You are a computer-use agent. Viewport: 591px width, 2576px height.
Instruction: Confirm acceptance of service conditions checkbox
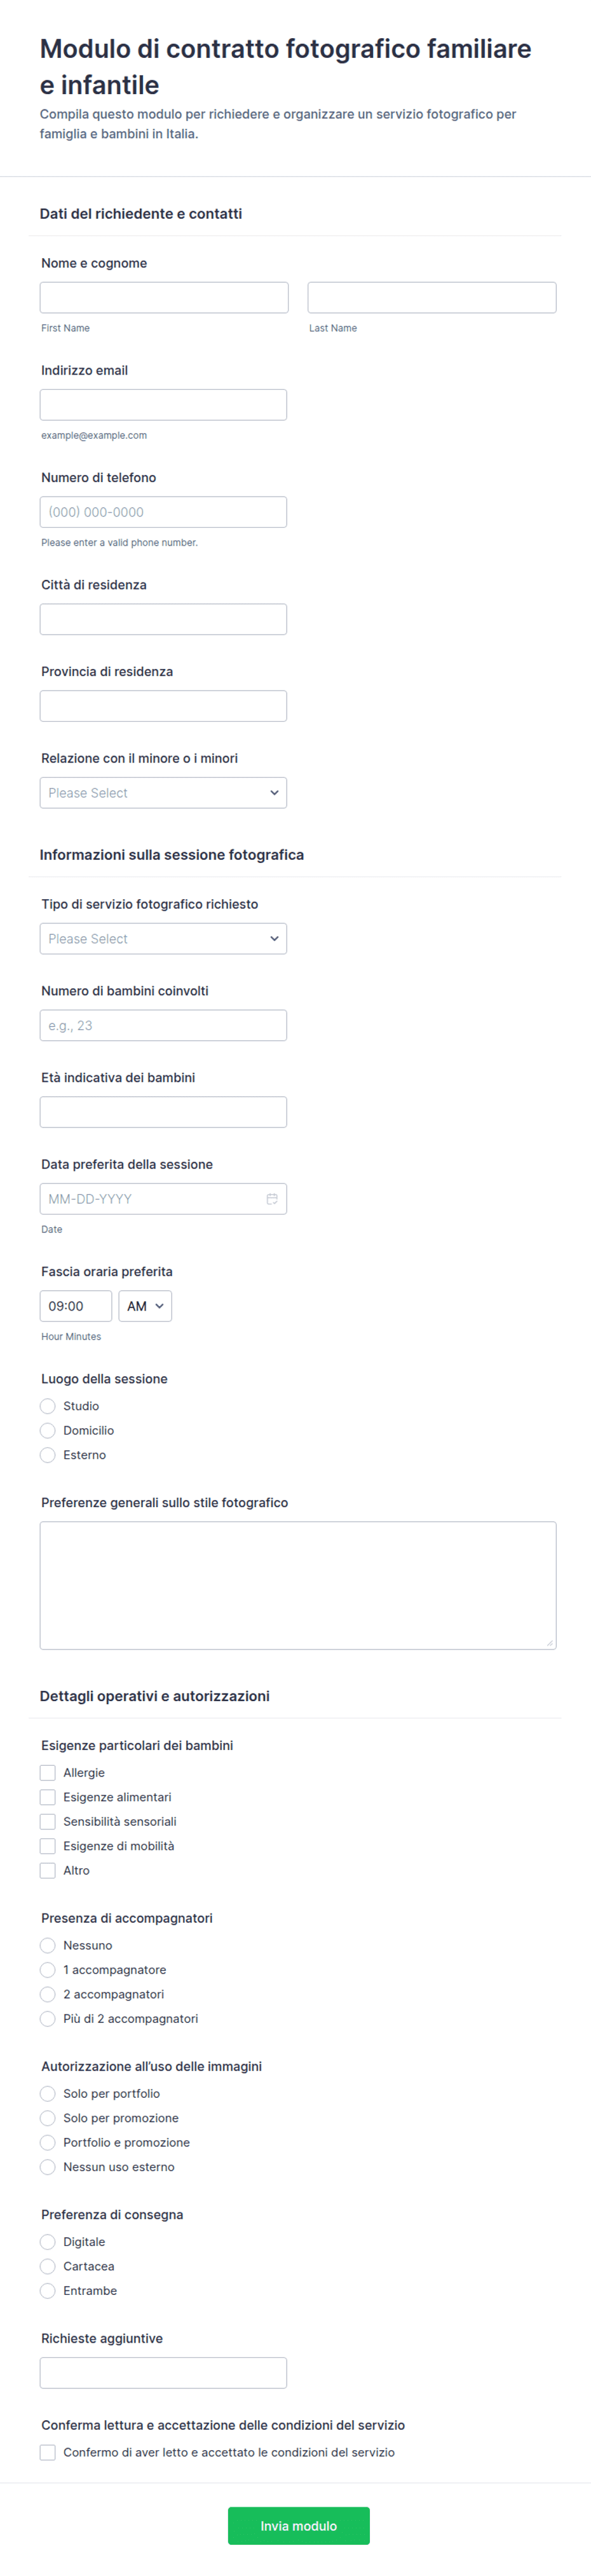pos(48,2452)
